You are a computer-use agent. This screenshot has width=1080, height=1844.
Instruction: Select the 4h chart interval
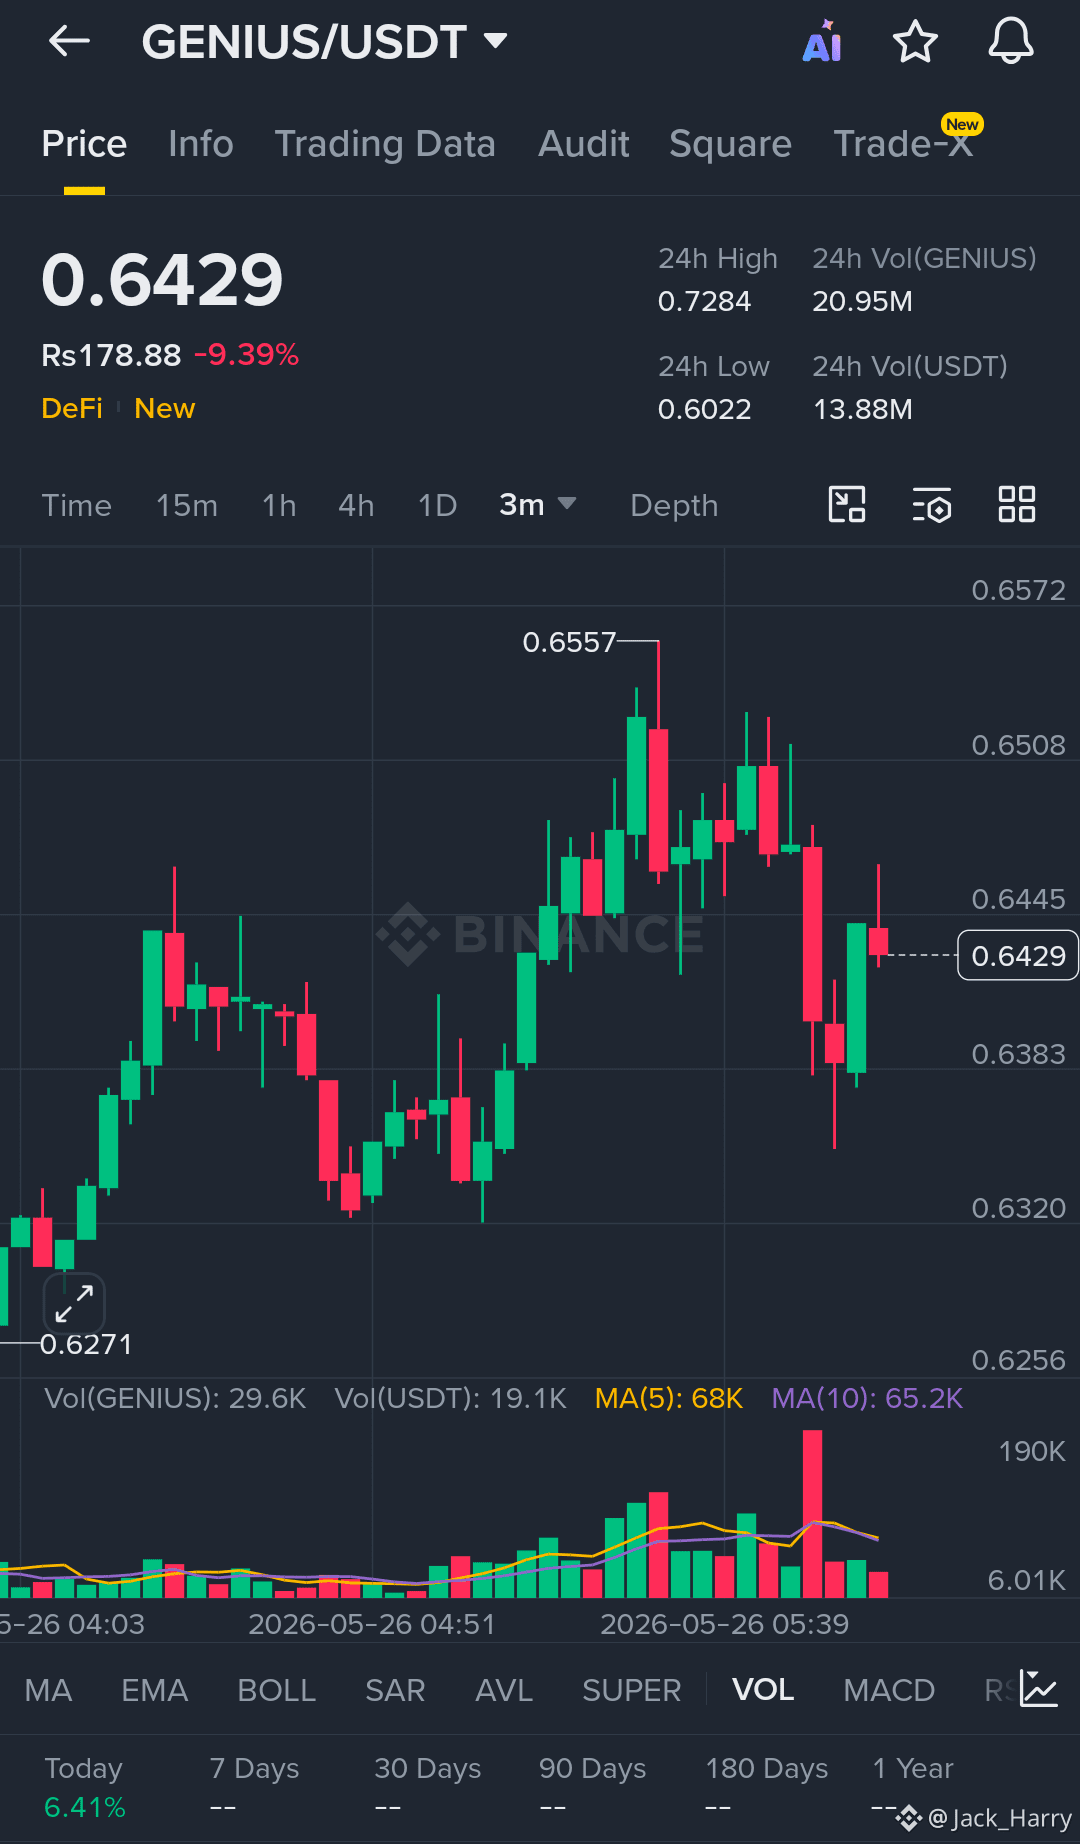[x=356, y=505]
